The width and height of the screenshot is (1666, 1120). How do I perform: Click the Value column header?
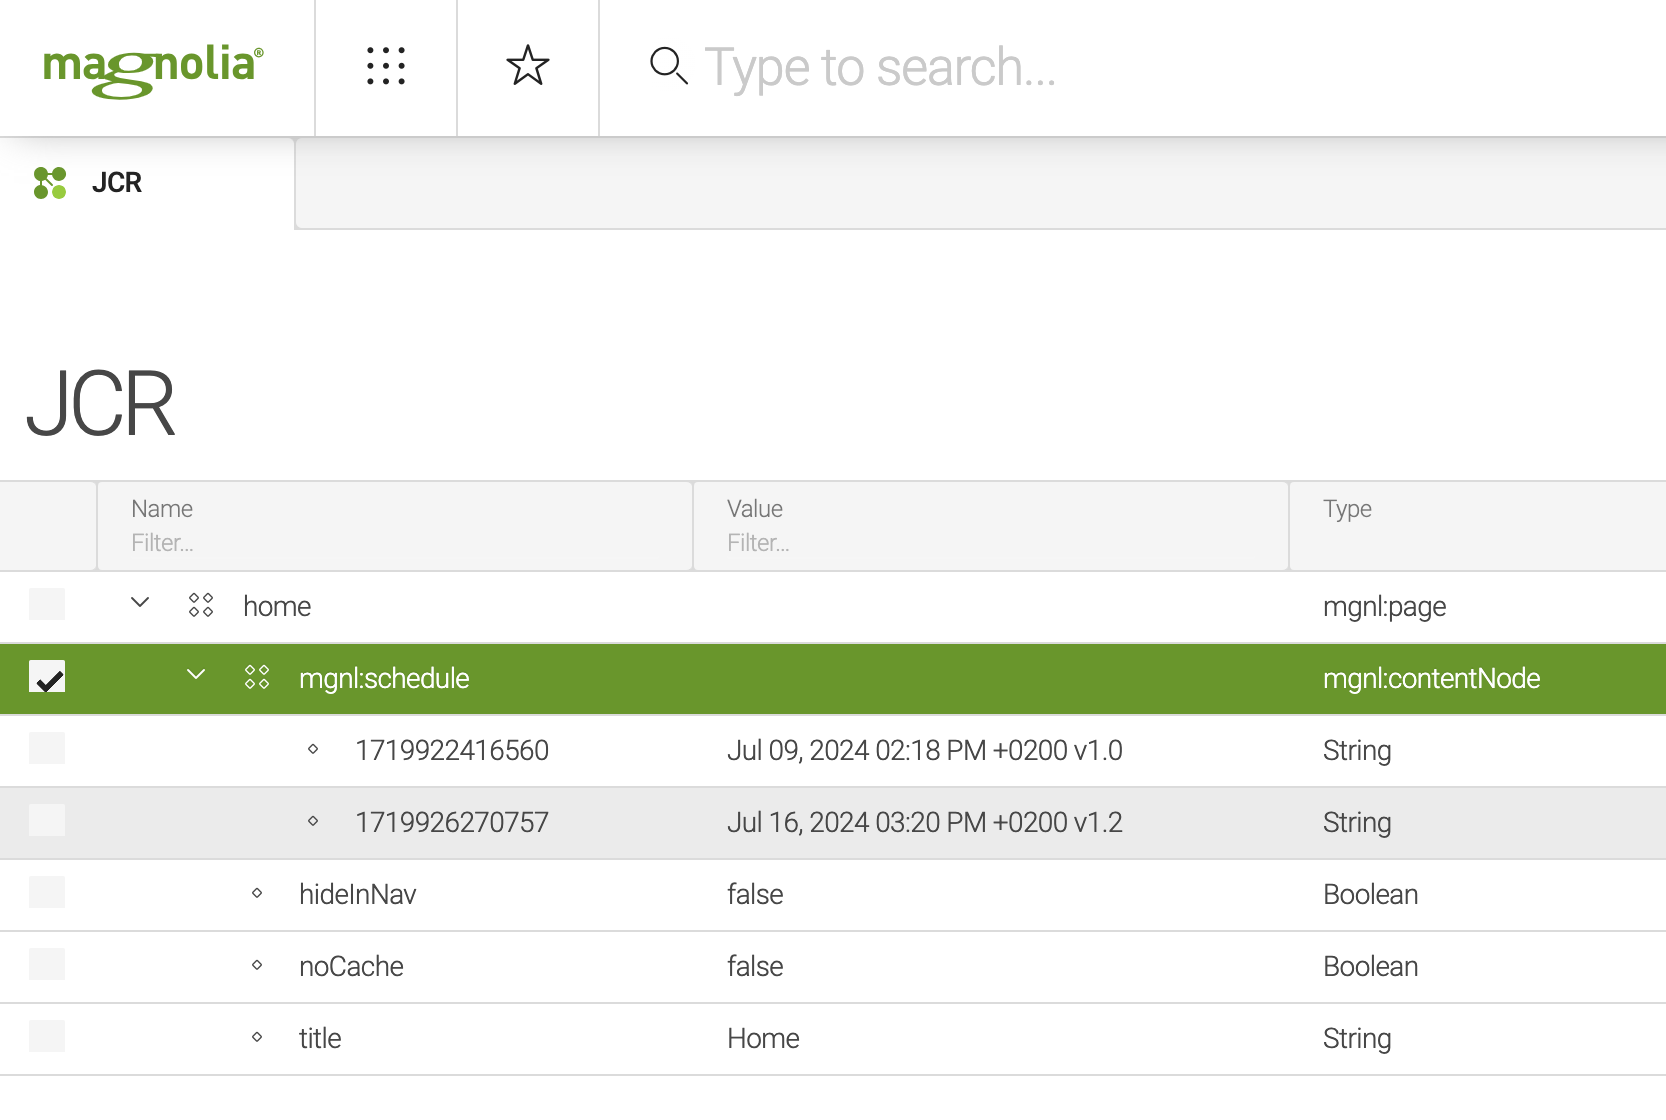(x=755, y=509)
